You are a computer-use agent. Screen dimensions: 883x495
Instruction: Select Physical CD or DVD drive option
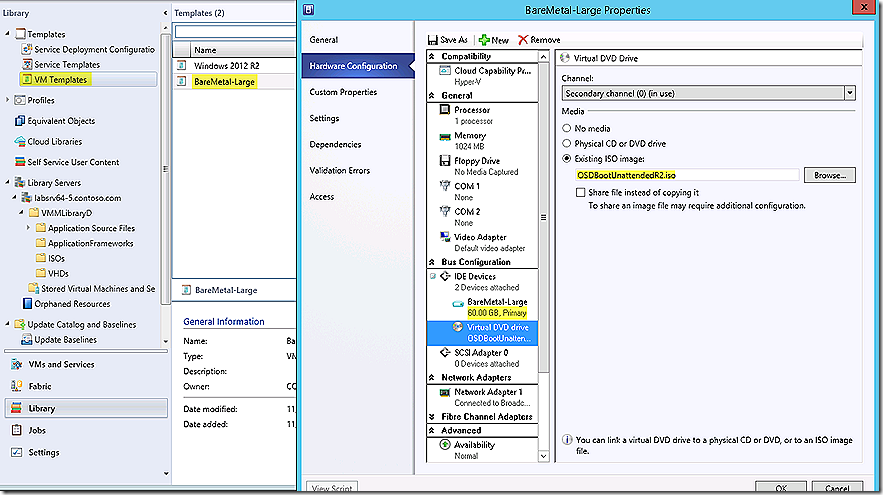point(567,144)
